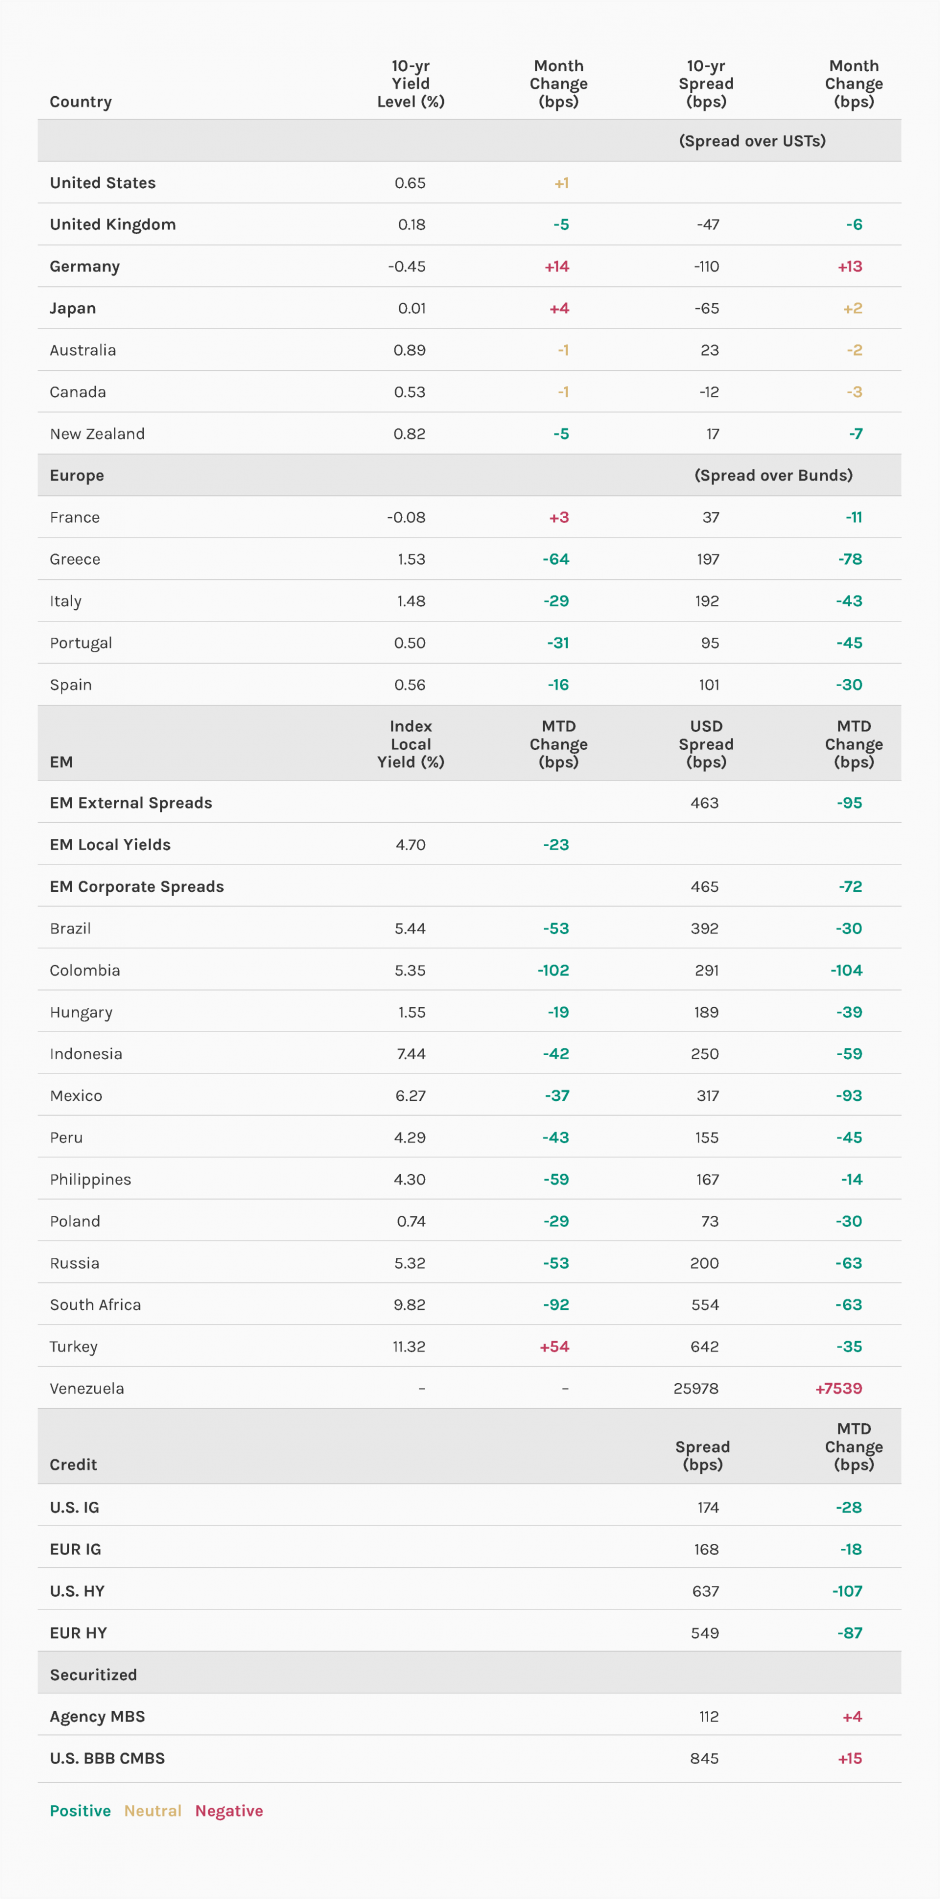Click the Spread over USTs label
This screenshot has width=940, height=1899.
click(x=752, y=141)
